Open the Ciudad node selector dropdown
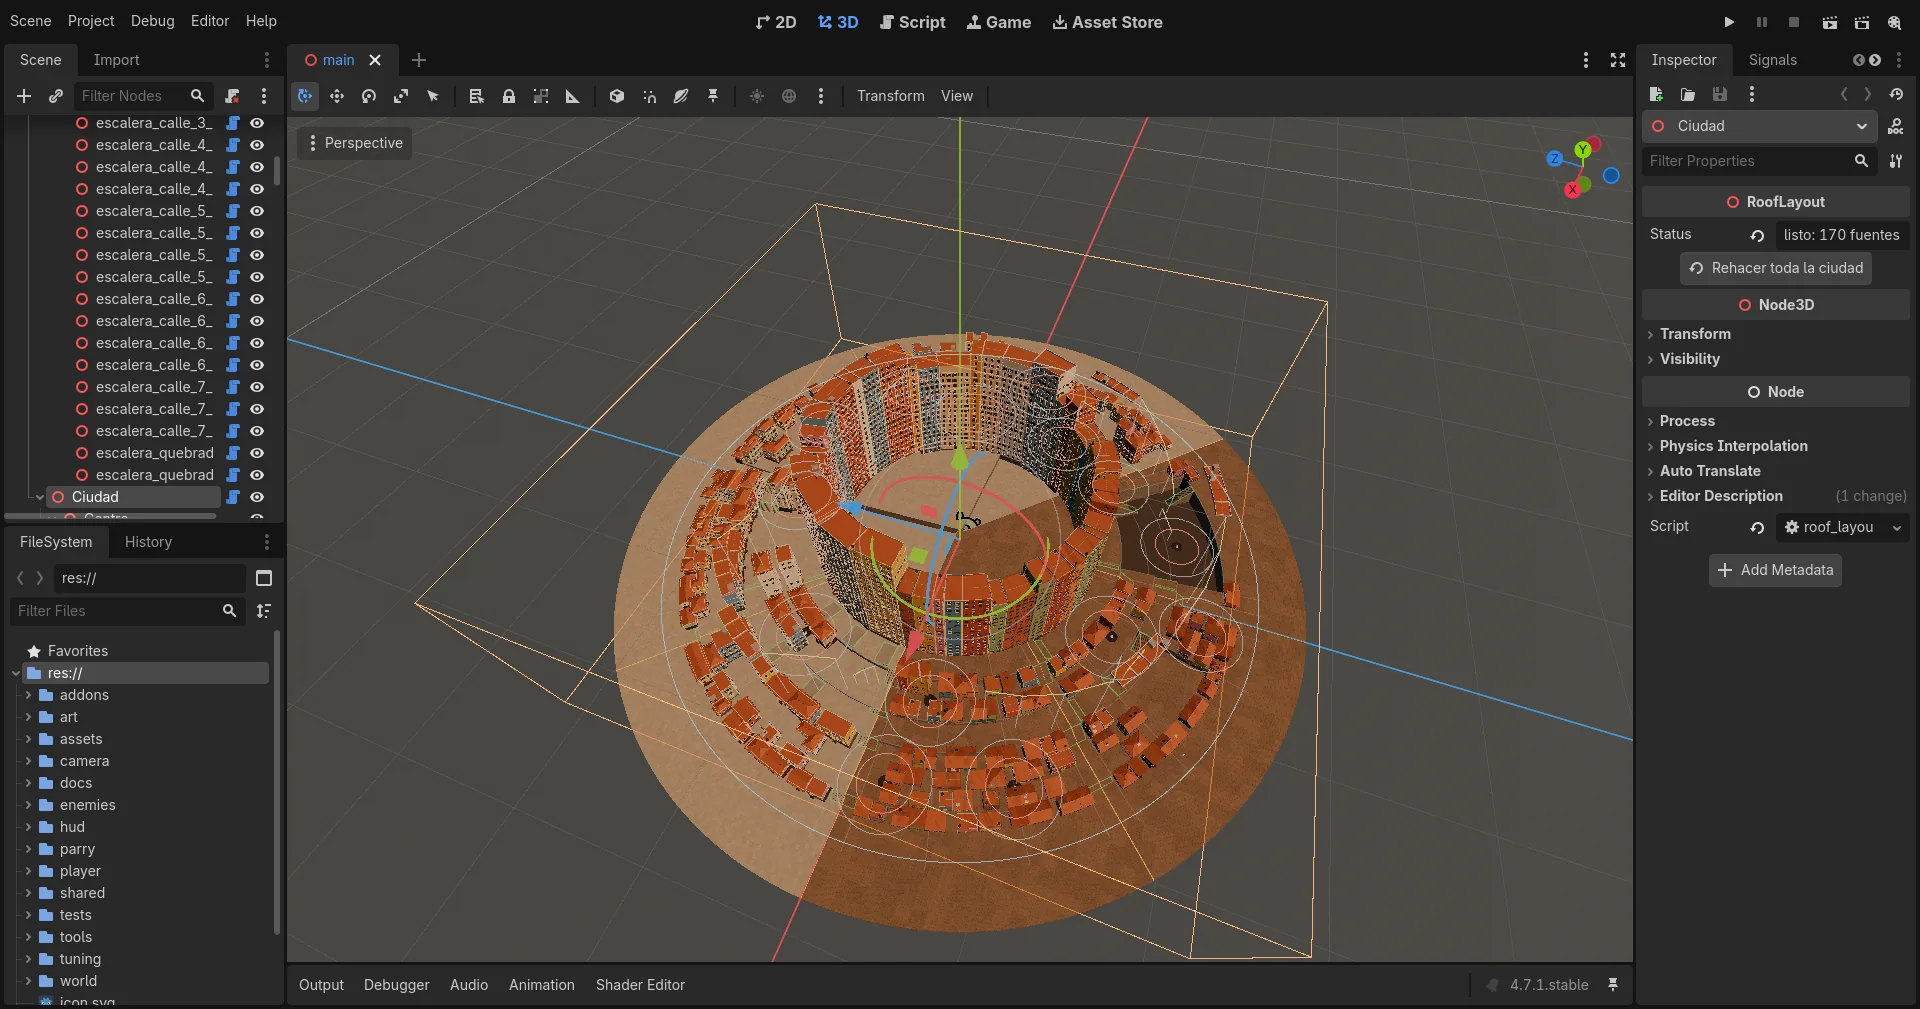This screenshot has height=1009, width=1920. pos(1760,126)
